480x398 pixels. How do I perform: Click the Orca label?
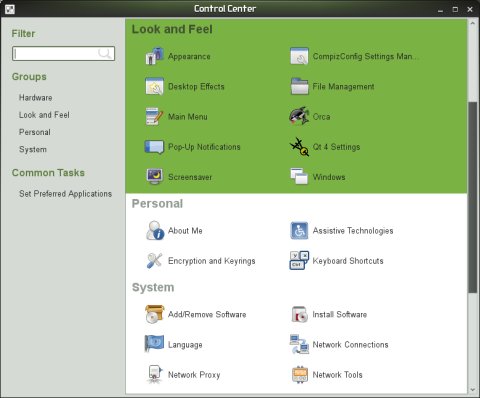(321, 117)
